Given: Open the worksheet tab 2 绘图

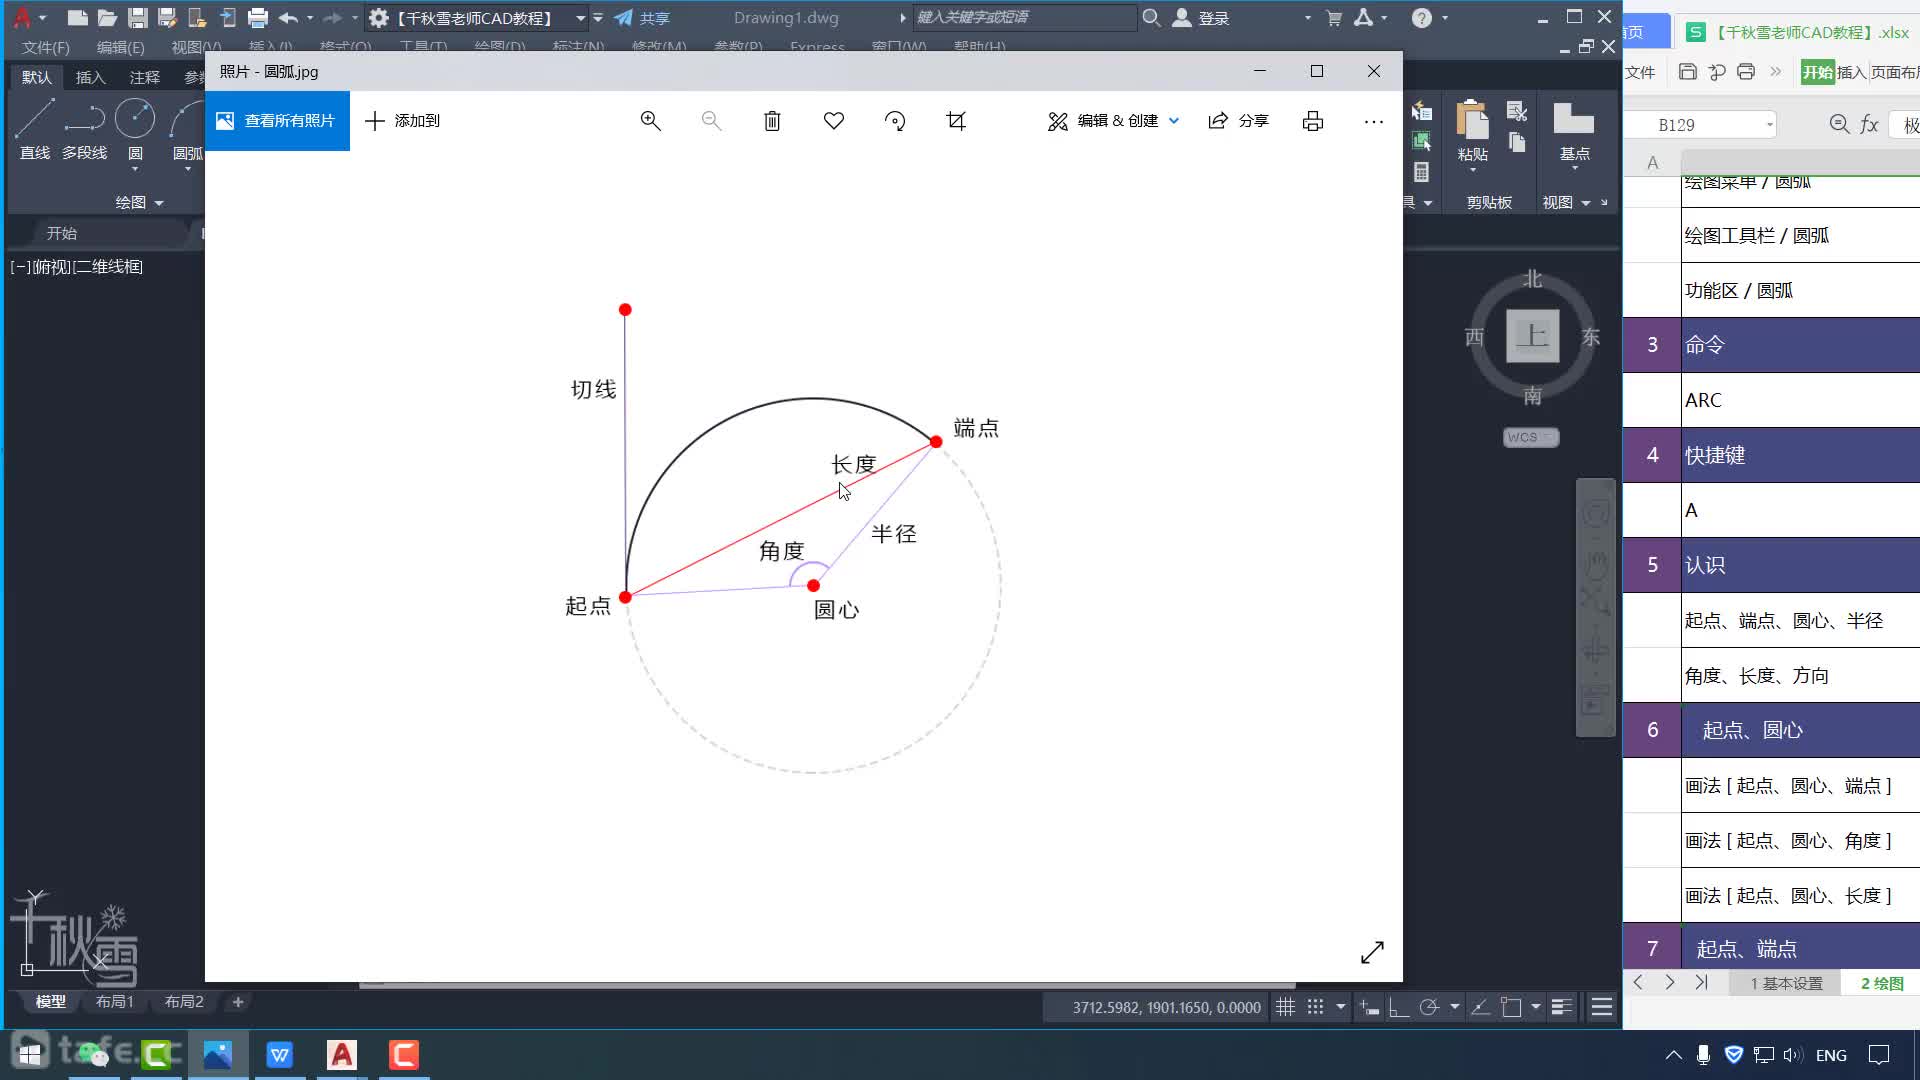Looking at the screenshot, I should (1882, 984).
